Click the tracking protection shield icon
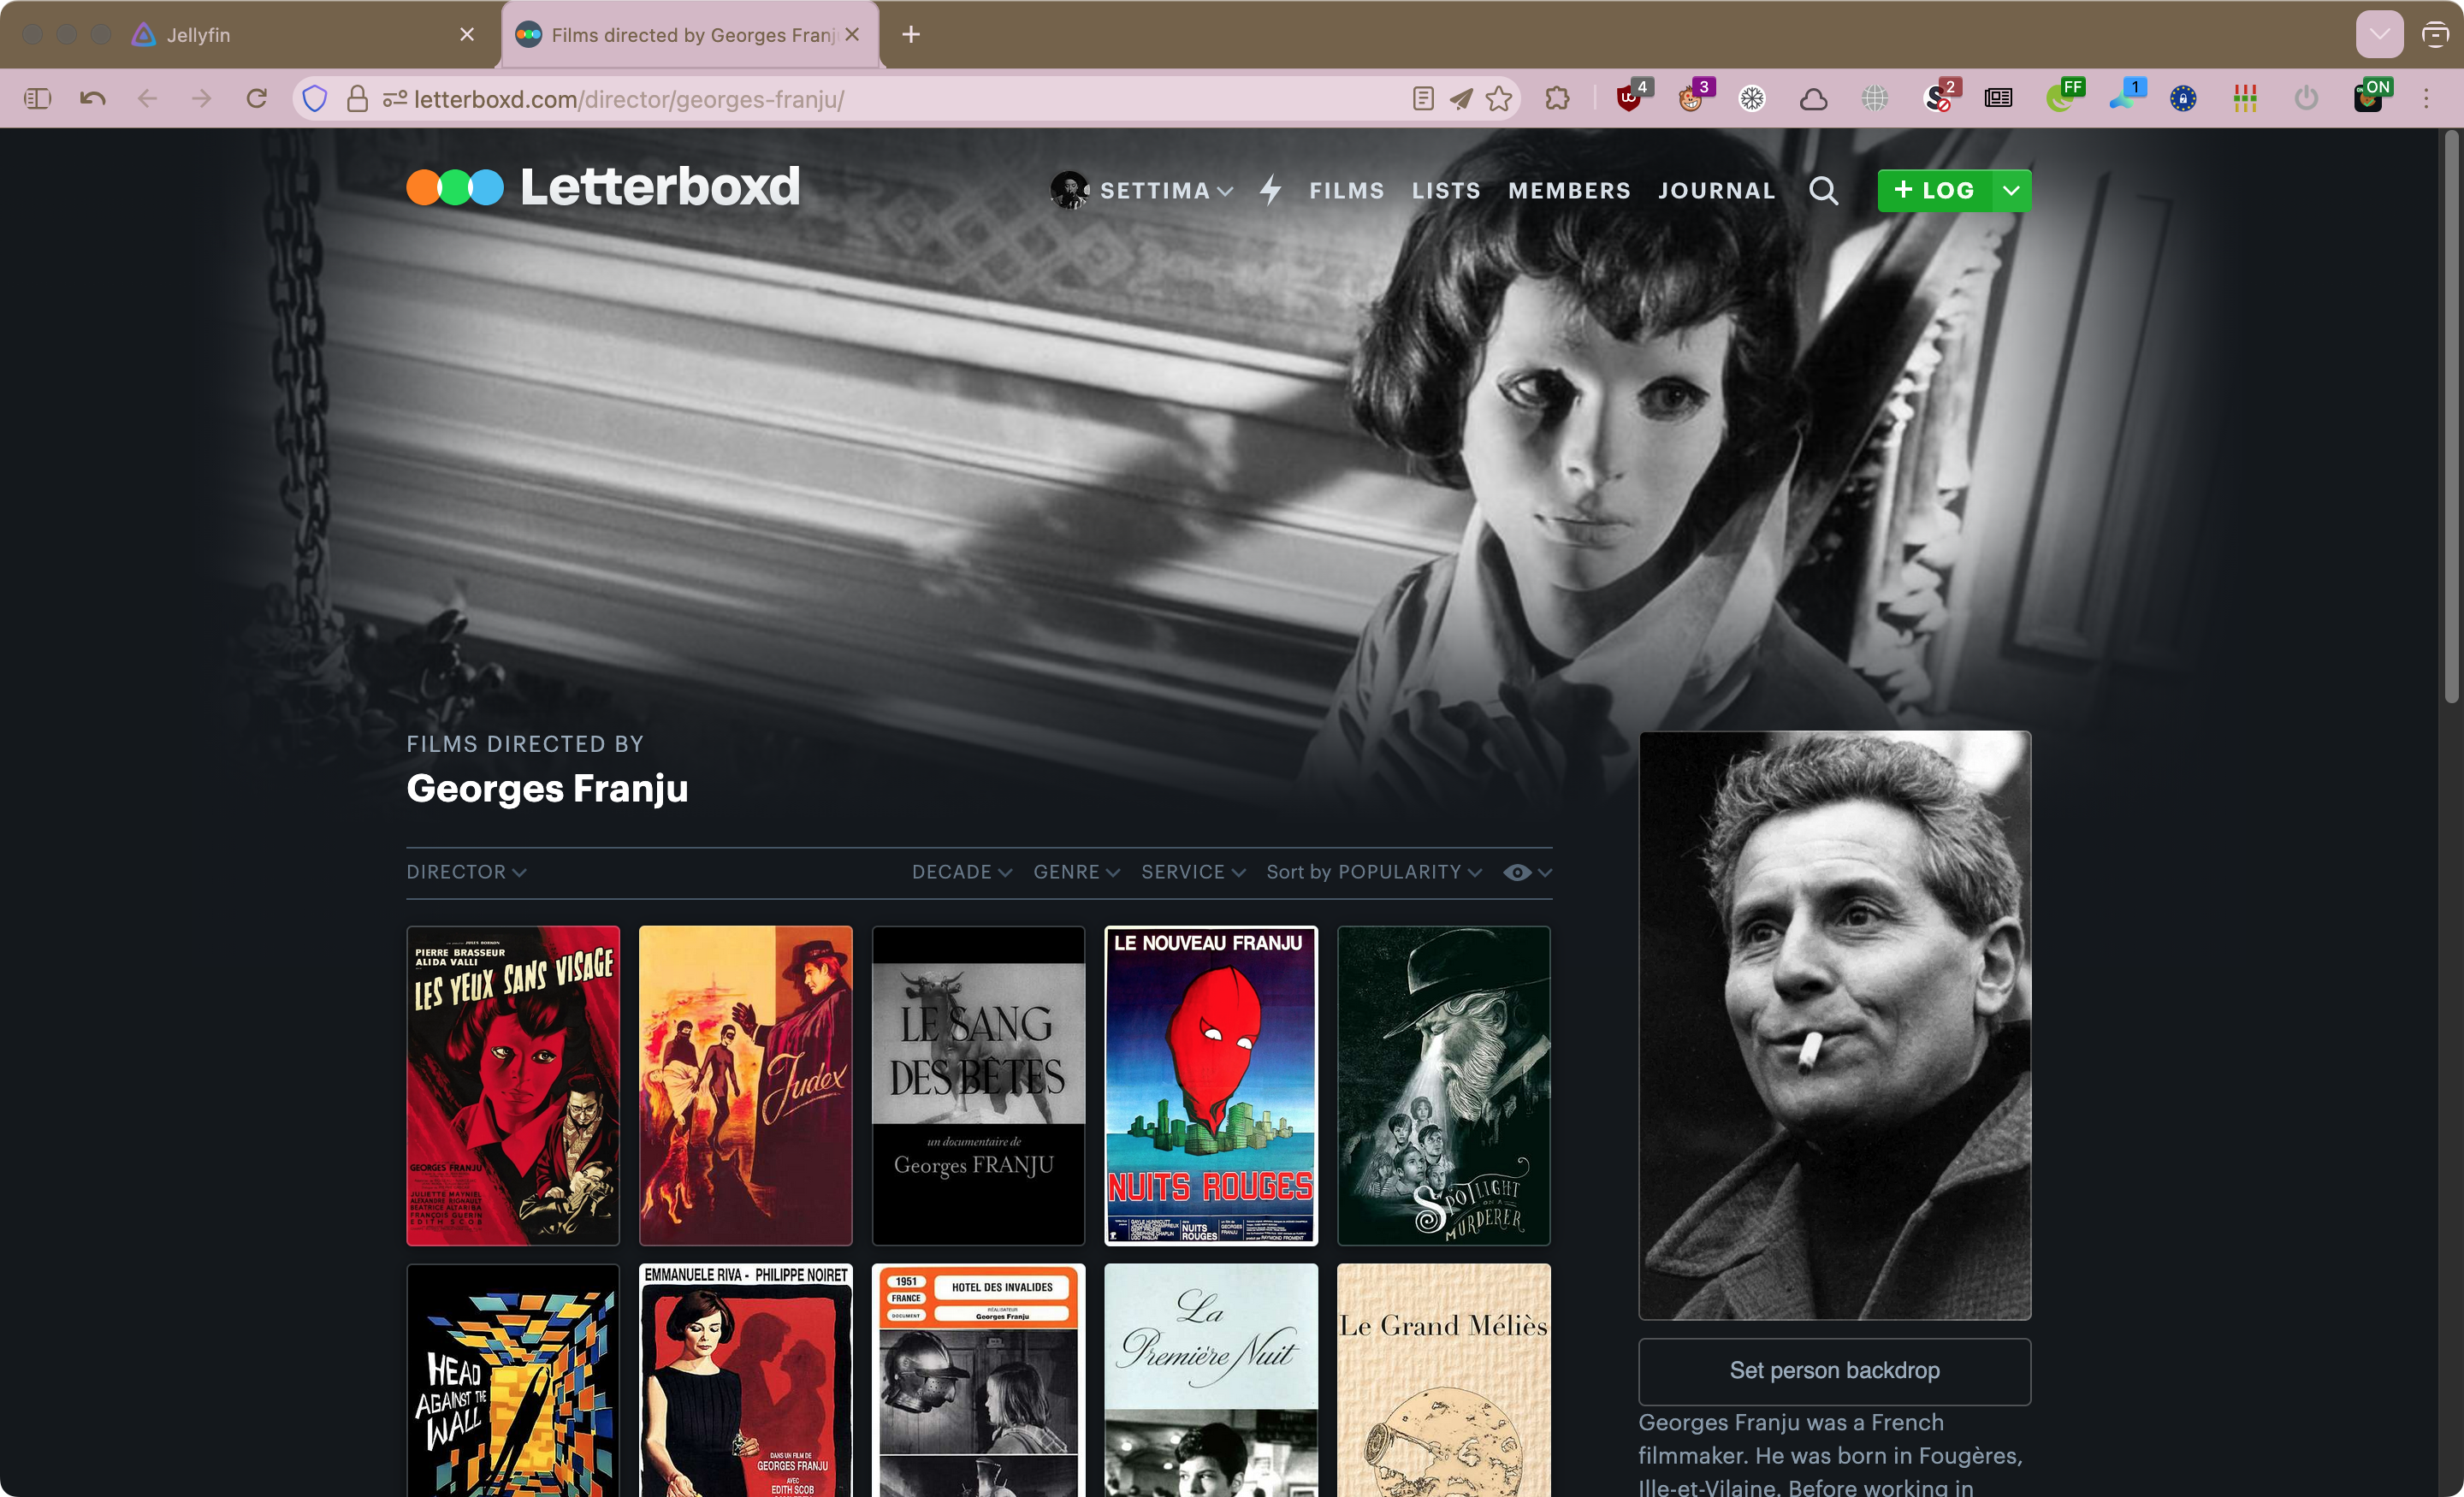Viewport: 2464px width, 1497px height. tap(315, 98)
